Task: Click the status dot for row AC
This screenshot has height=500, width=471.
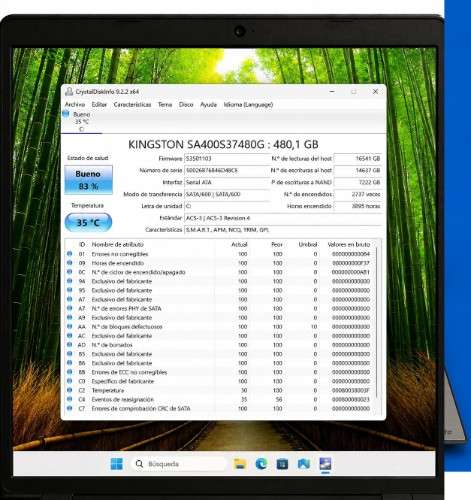Action: 69,335
